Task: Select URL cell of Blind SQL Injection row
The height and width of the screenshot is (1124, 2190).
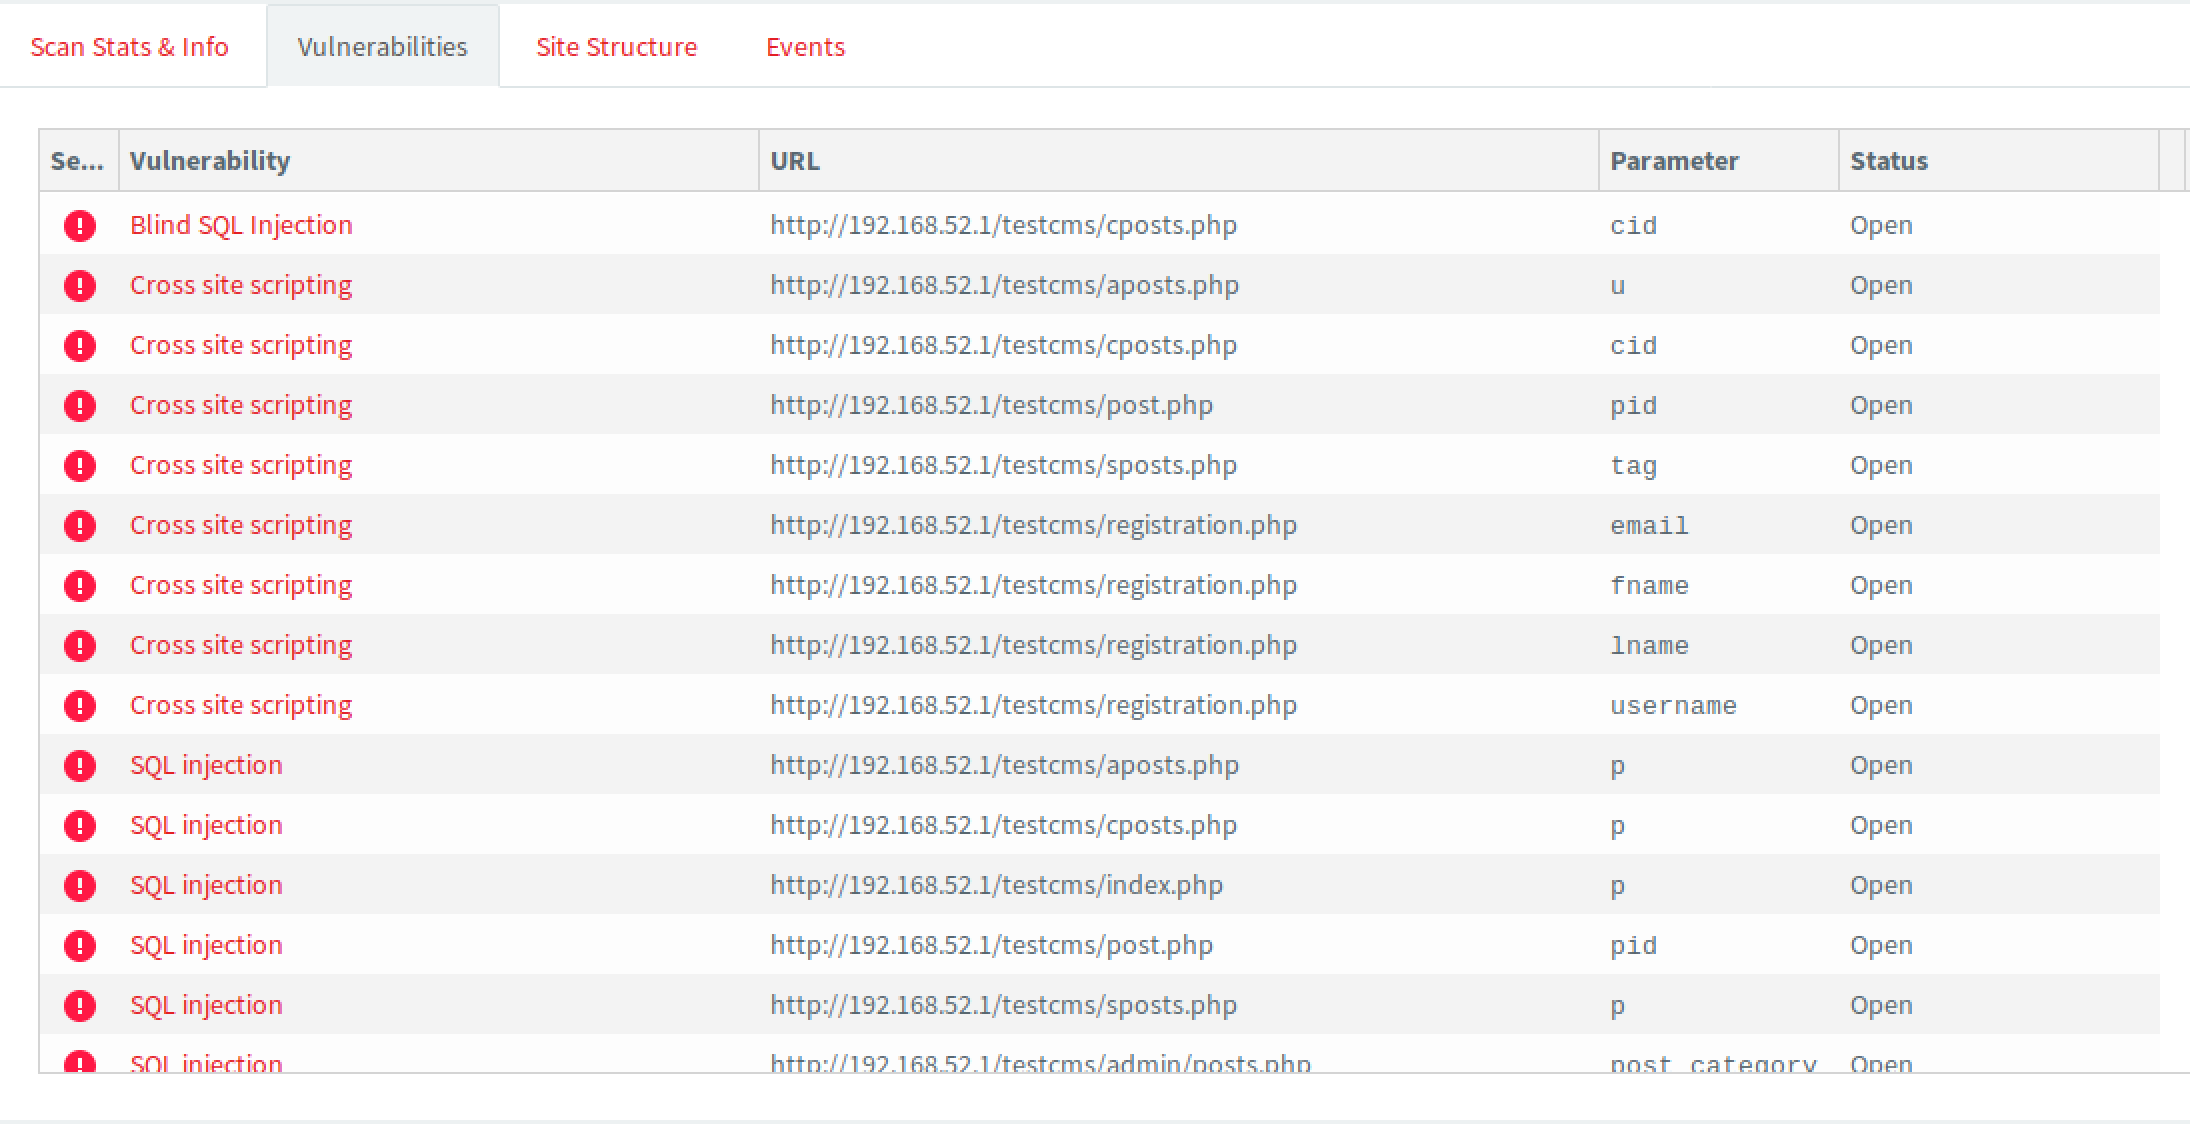Action: pyautogui.click(x=1003, y=225)
